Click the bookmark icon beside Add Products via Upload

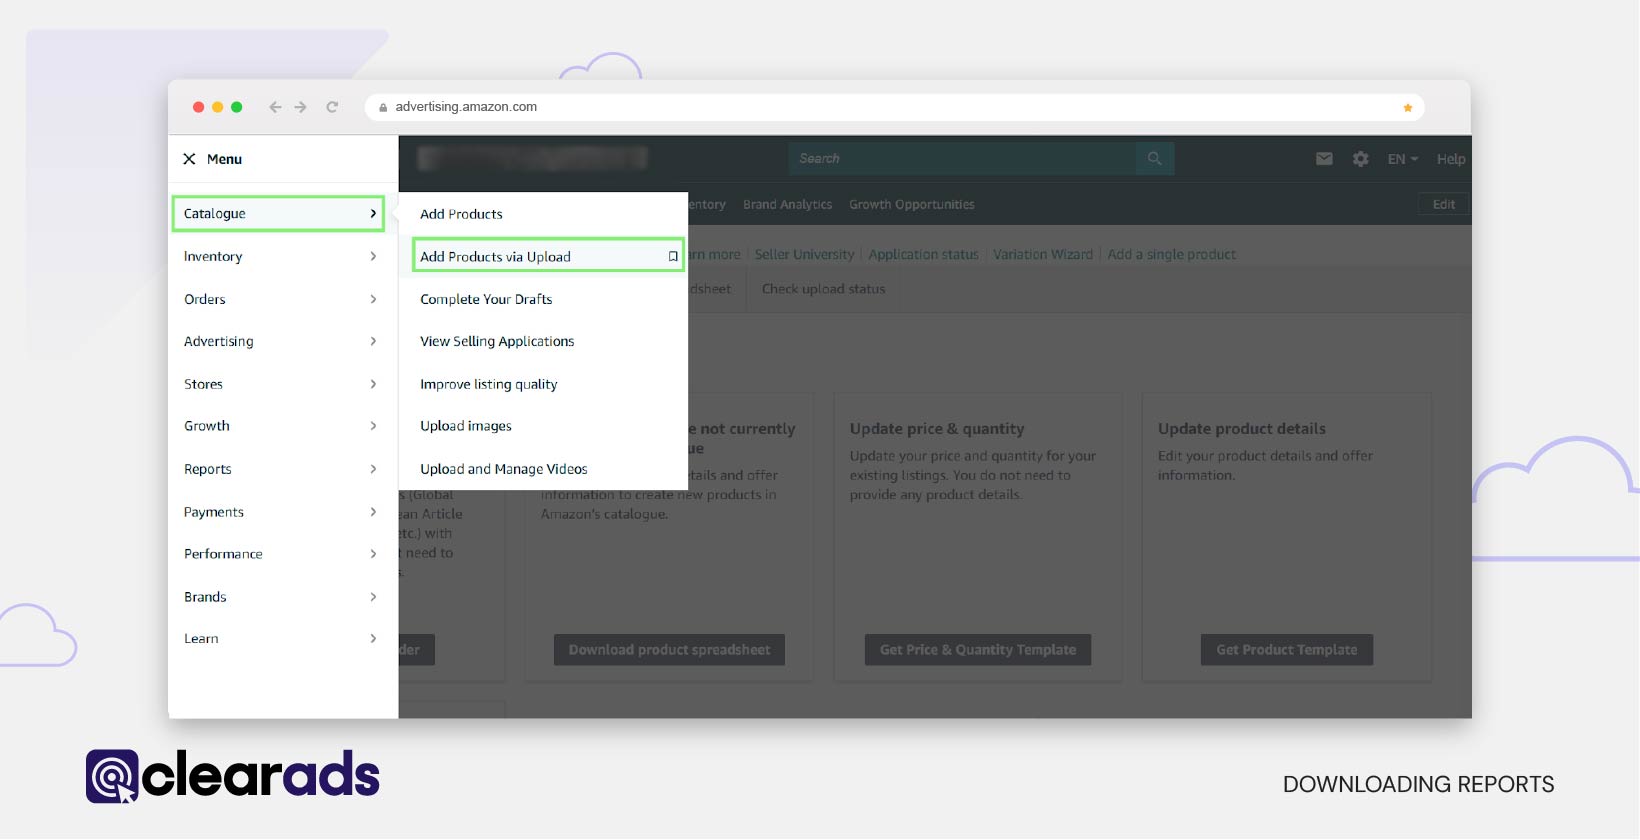tap(673, 257)
